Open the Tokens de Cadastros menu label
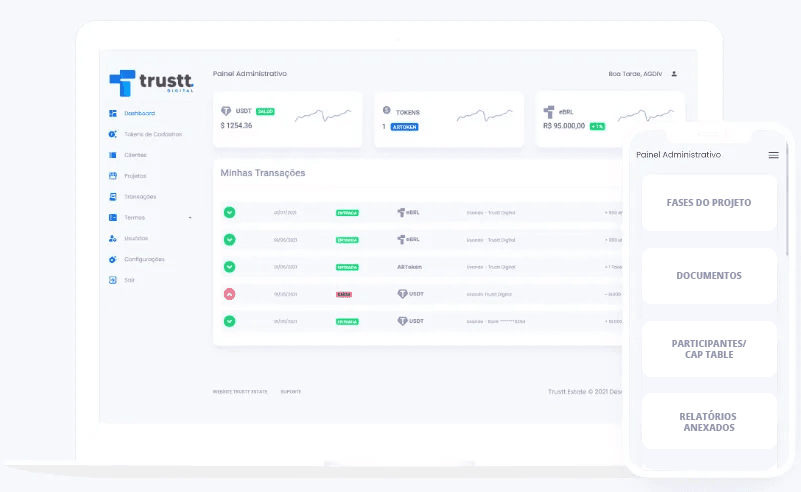This screenshot has width=801, height=492. (x=153, y=134)
